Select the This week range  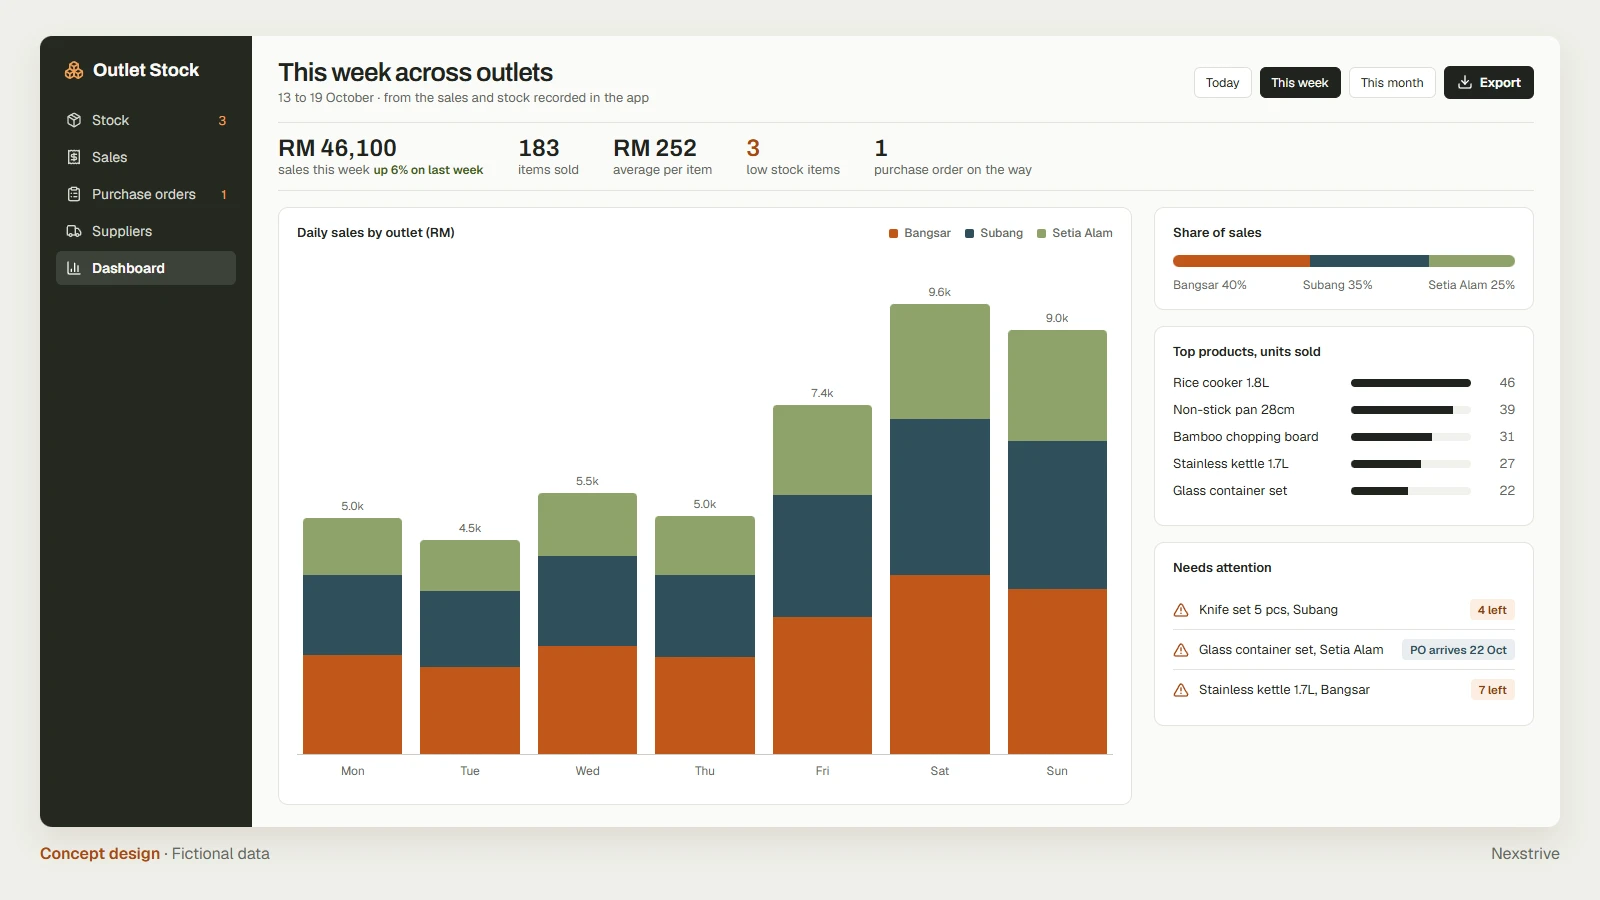[x=1300, y=83]
